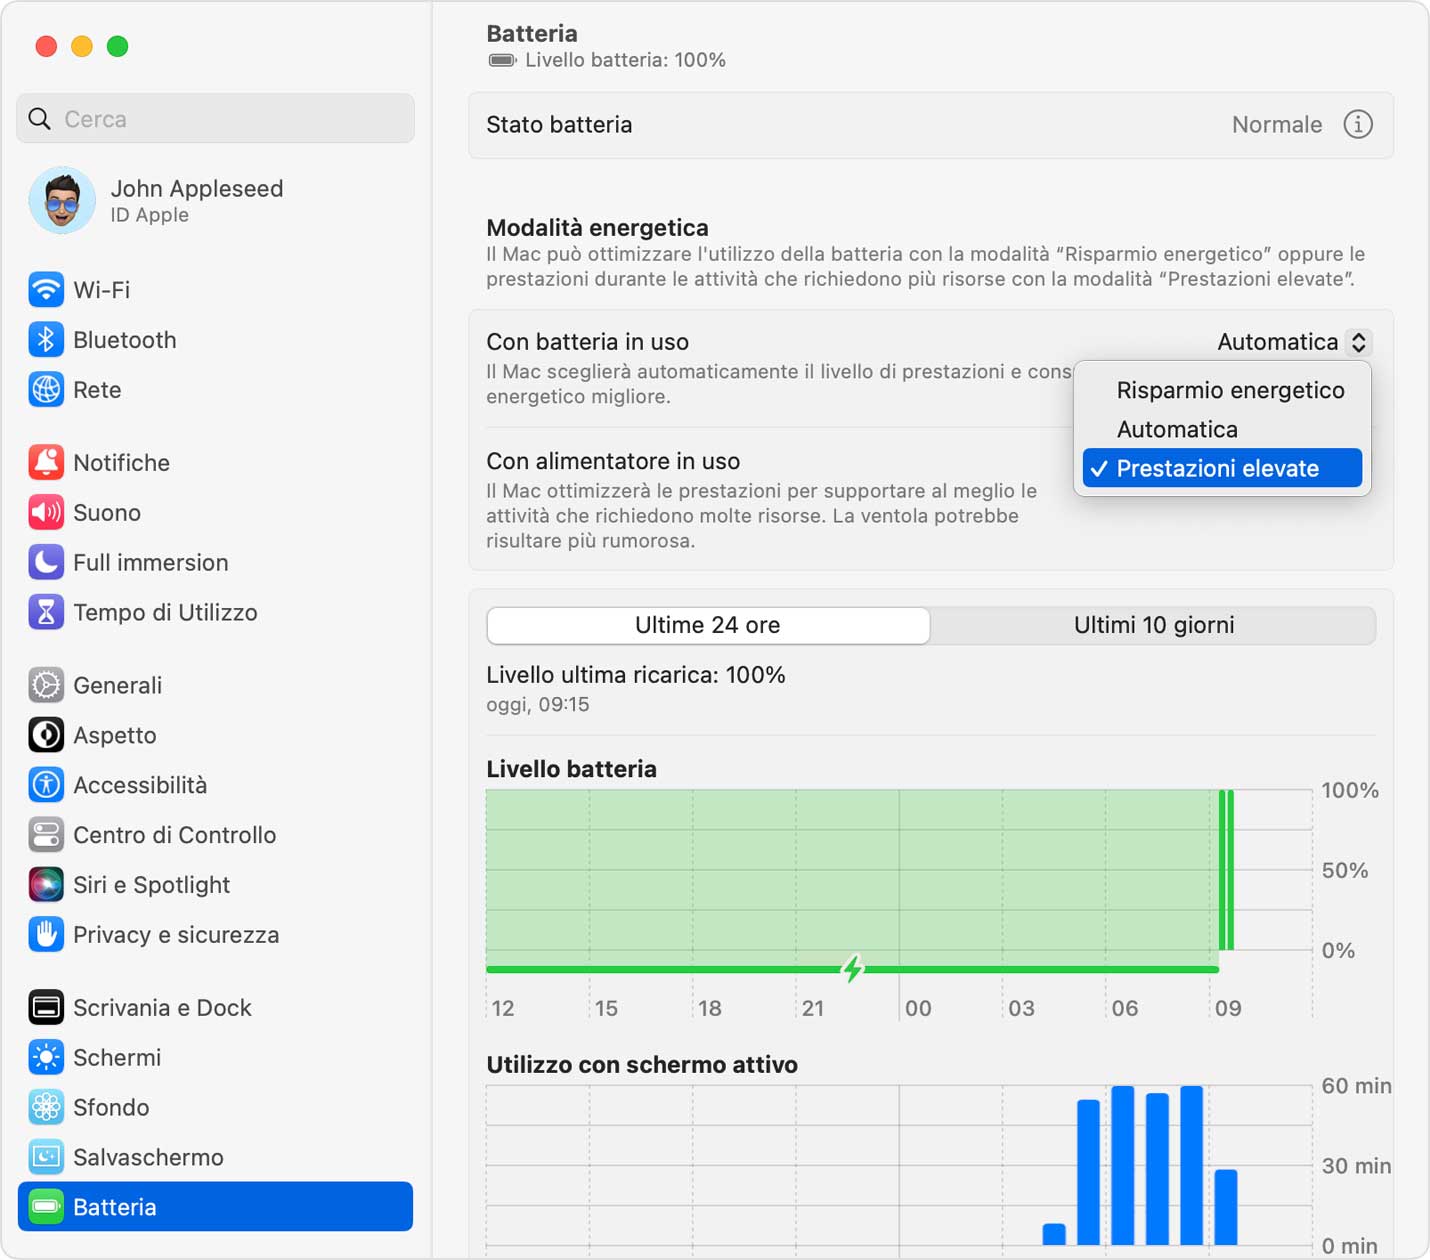The height and width of the screenshot is (1260, 1430).
Task: Select the Schermi display icon
Action: (45, 1057)
